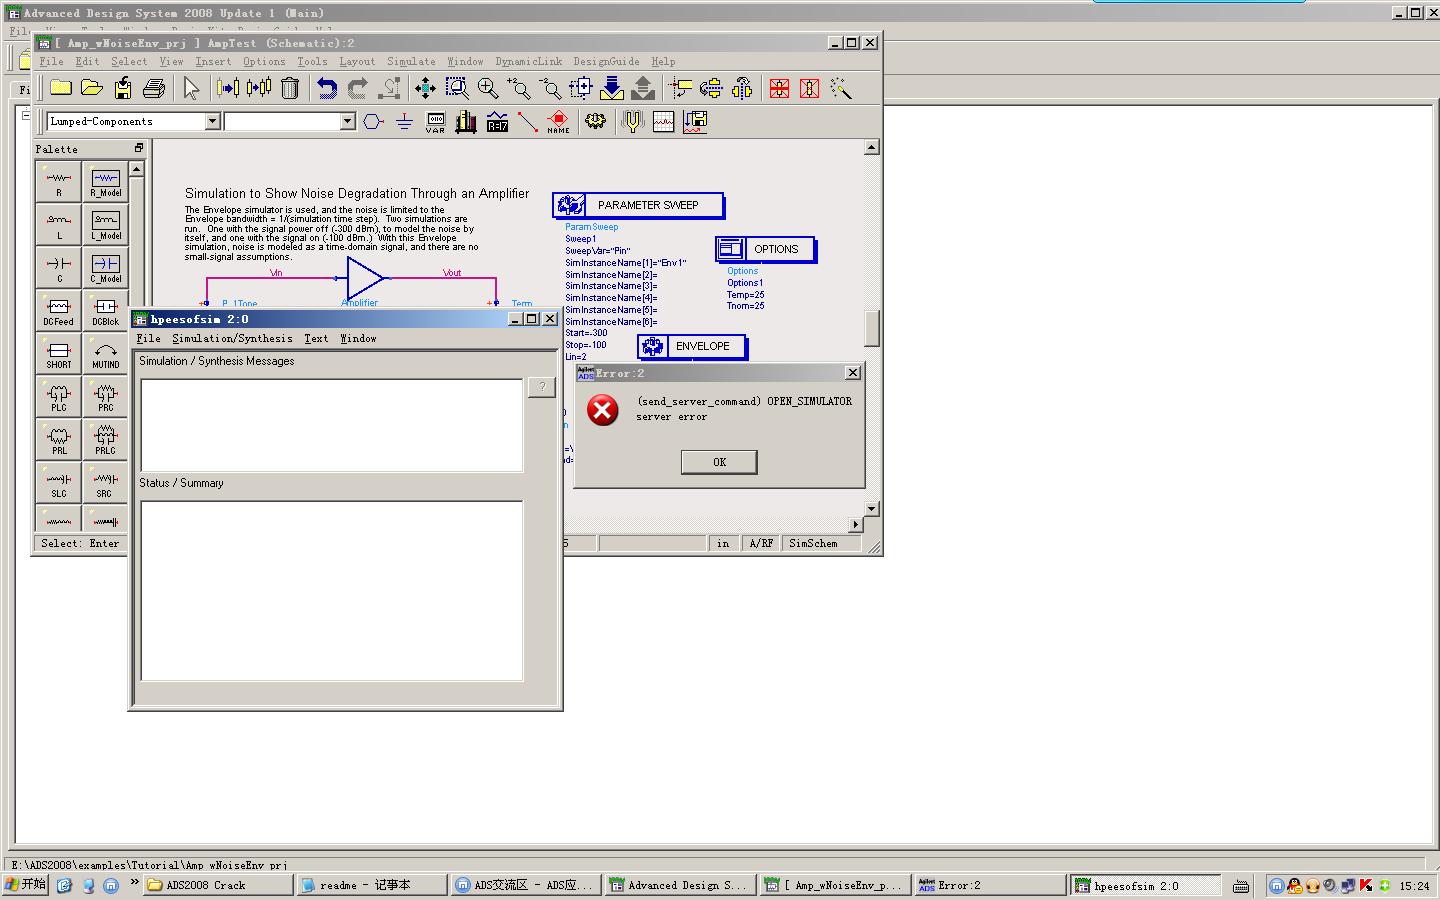
Task: Open the File menu in schematic window
Action: click(x=51, y=61)
